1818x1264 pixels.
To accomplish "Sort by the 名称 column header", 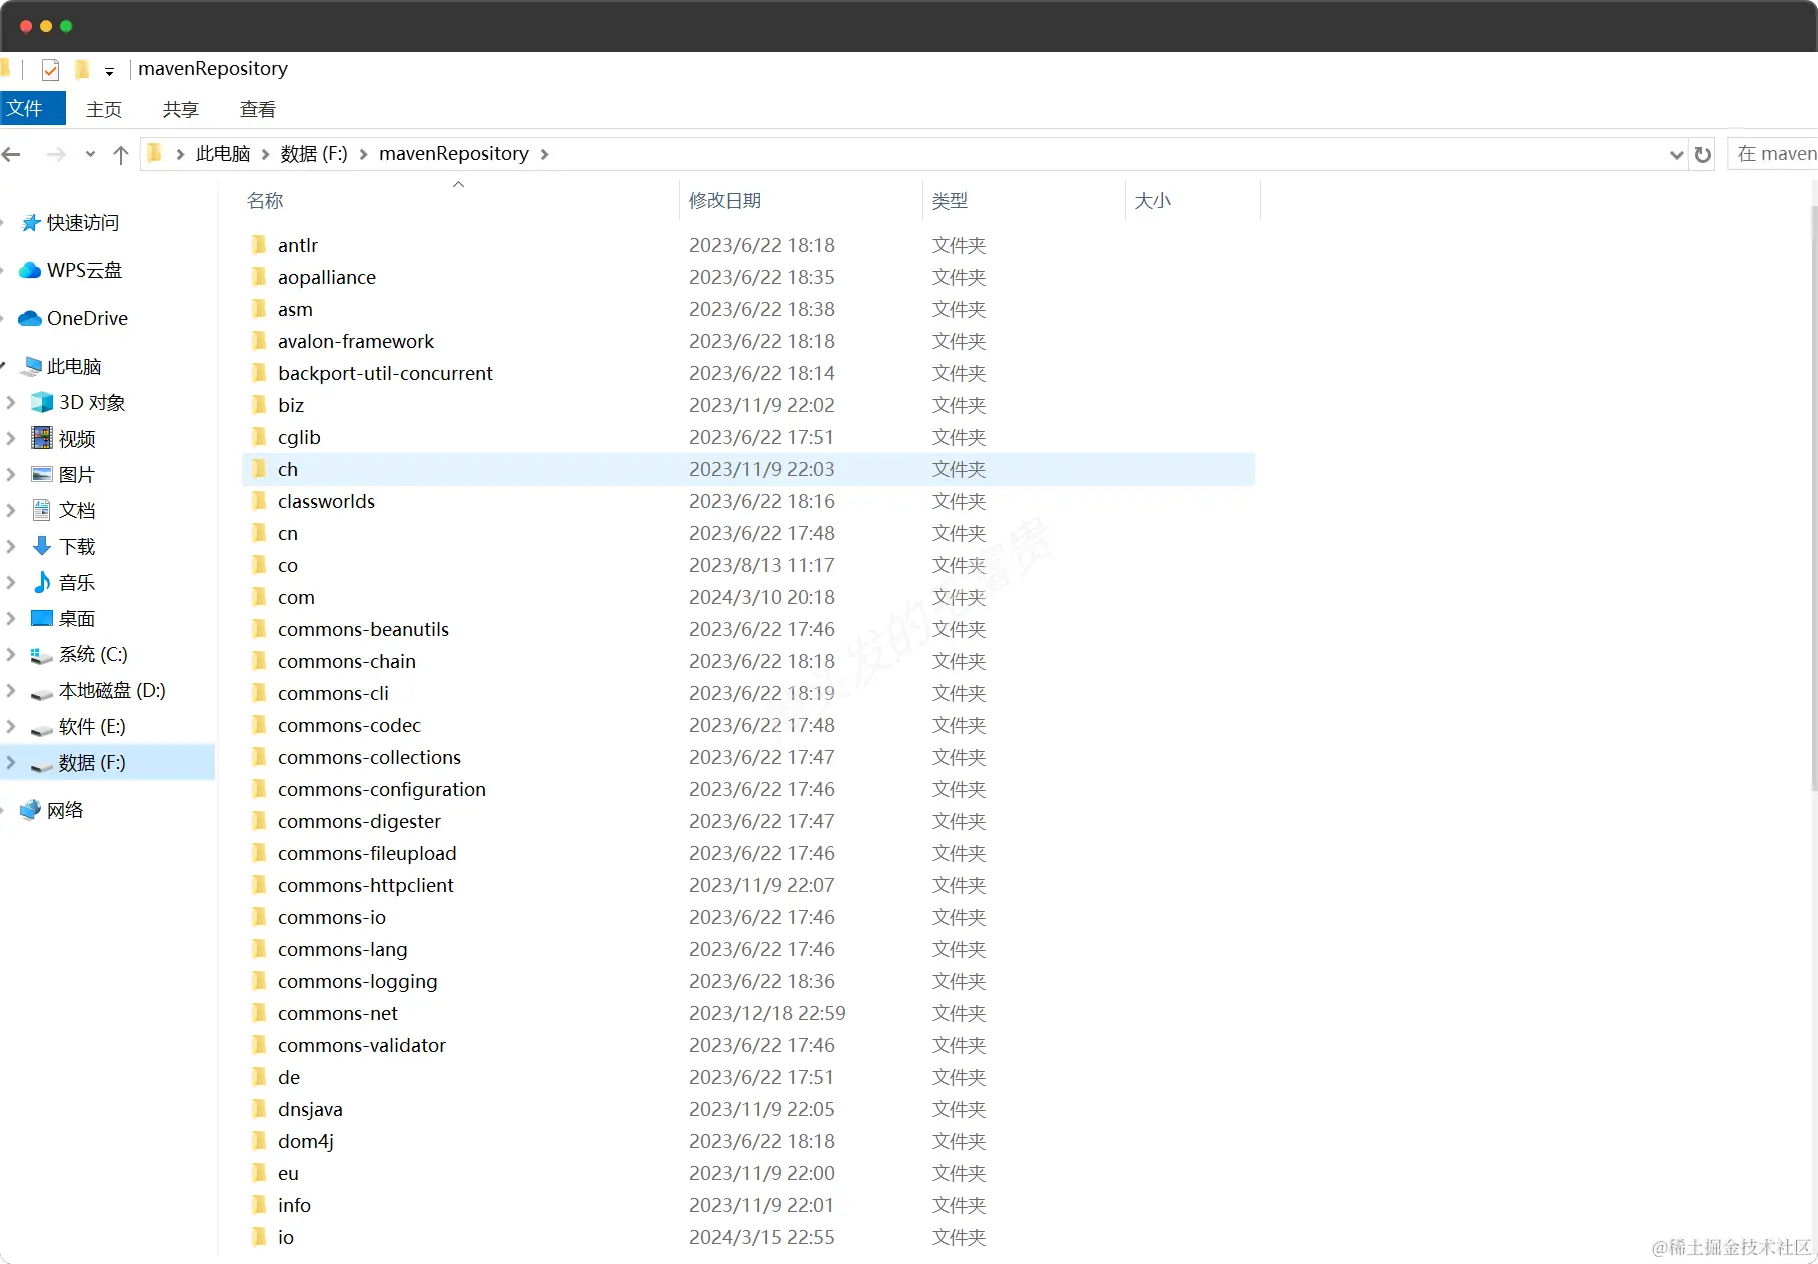I will pyautogui.click(x=459, y=200).
